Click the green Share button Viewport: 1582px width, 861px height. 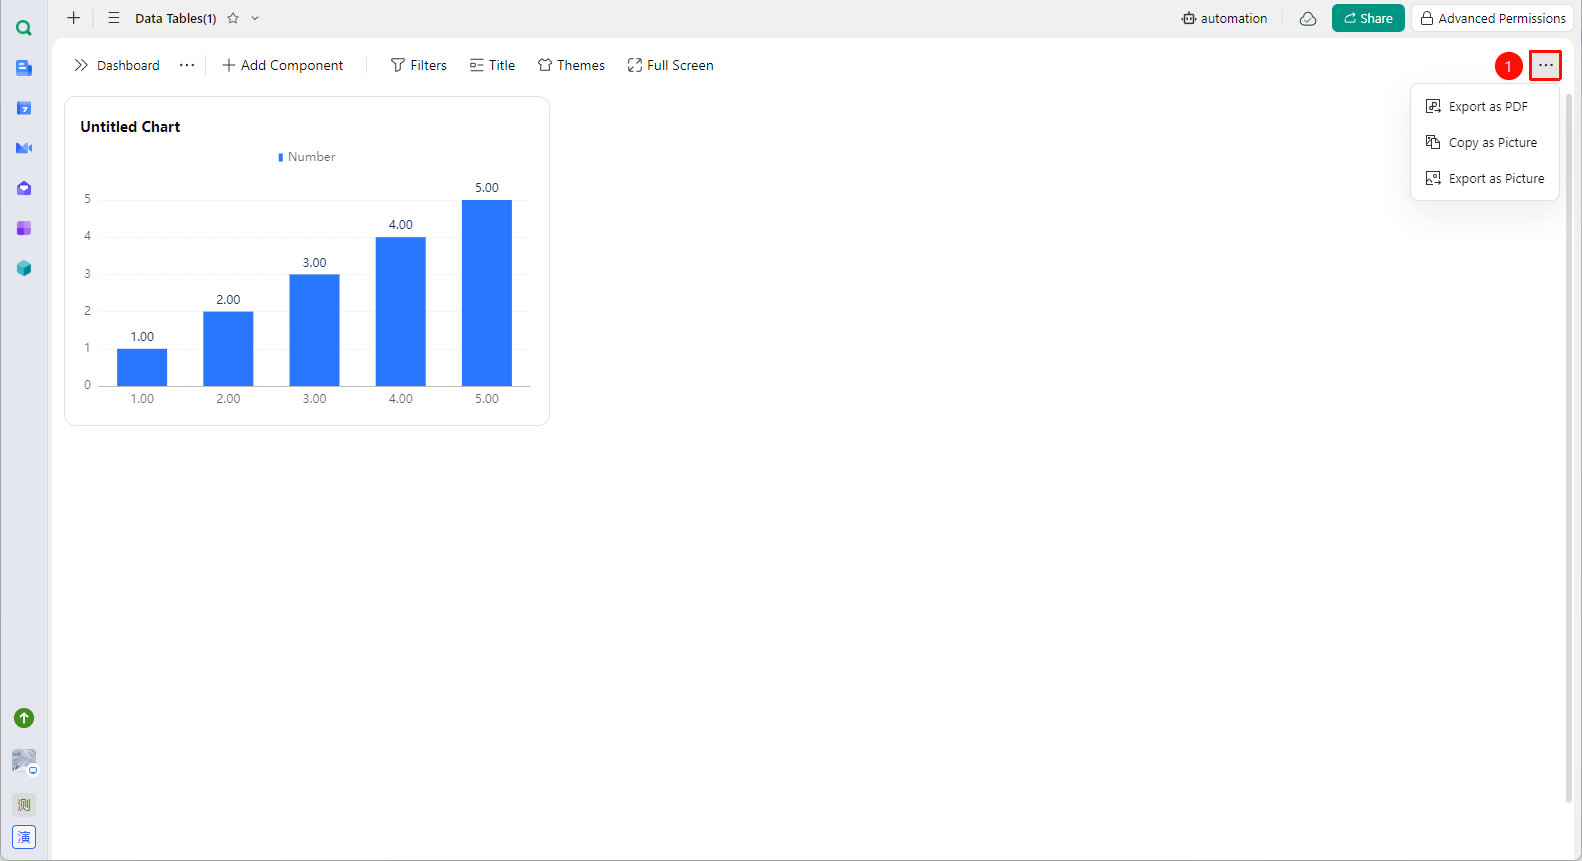pos(1368,18)
